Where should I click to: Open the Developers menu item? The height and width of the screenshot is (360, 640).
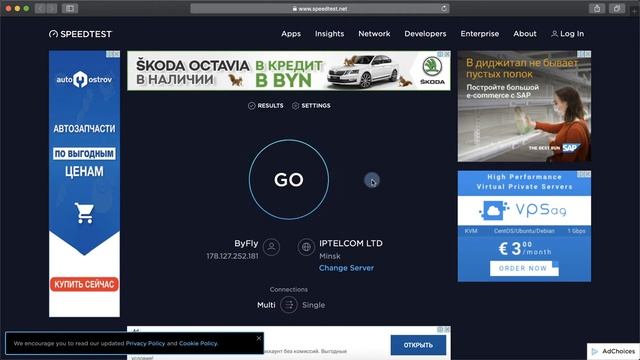tap(425, 34)
